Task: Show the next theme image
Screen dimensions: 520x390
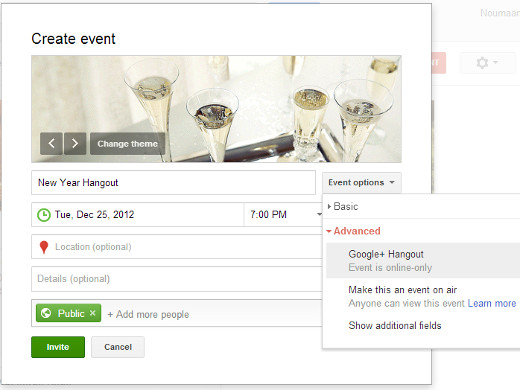Action: click(75, 144)
